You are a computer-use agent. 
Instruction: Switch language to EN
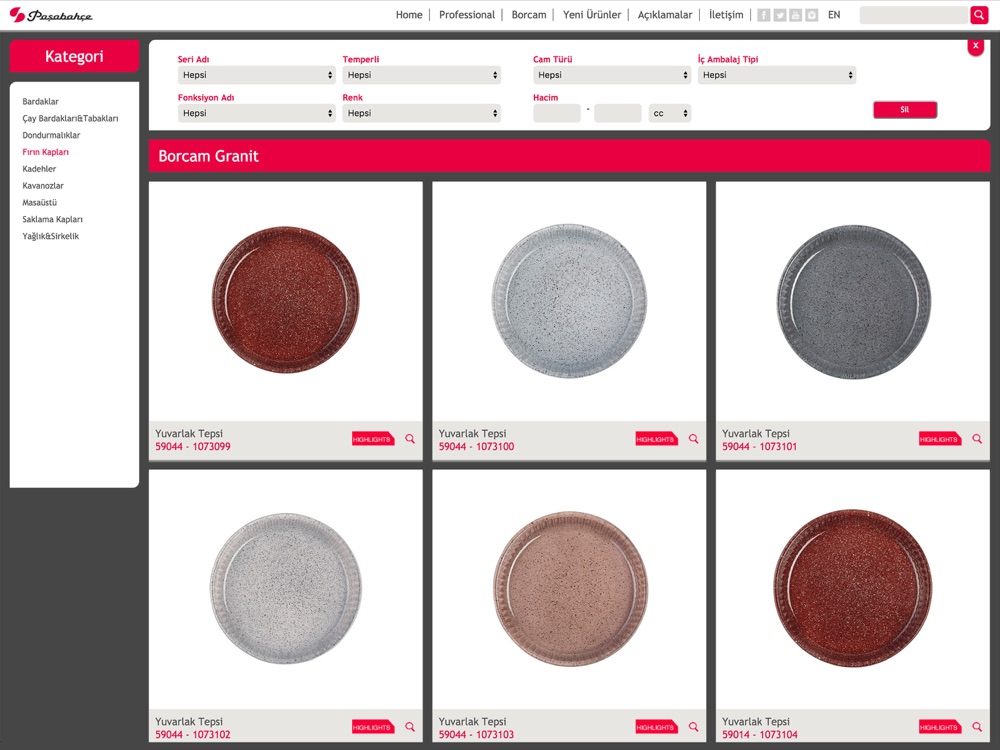click(834, 15)
